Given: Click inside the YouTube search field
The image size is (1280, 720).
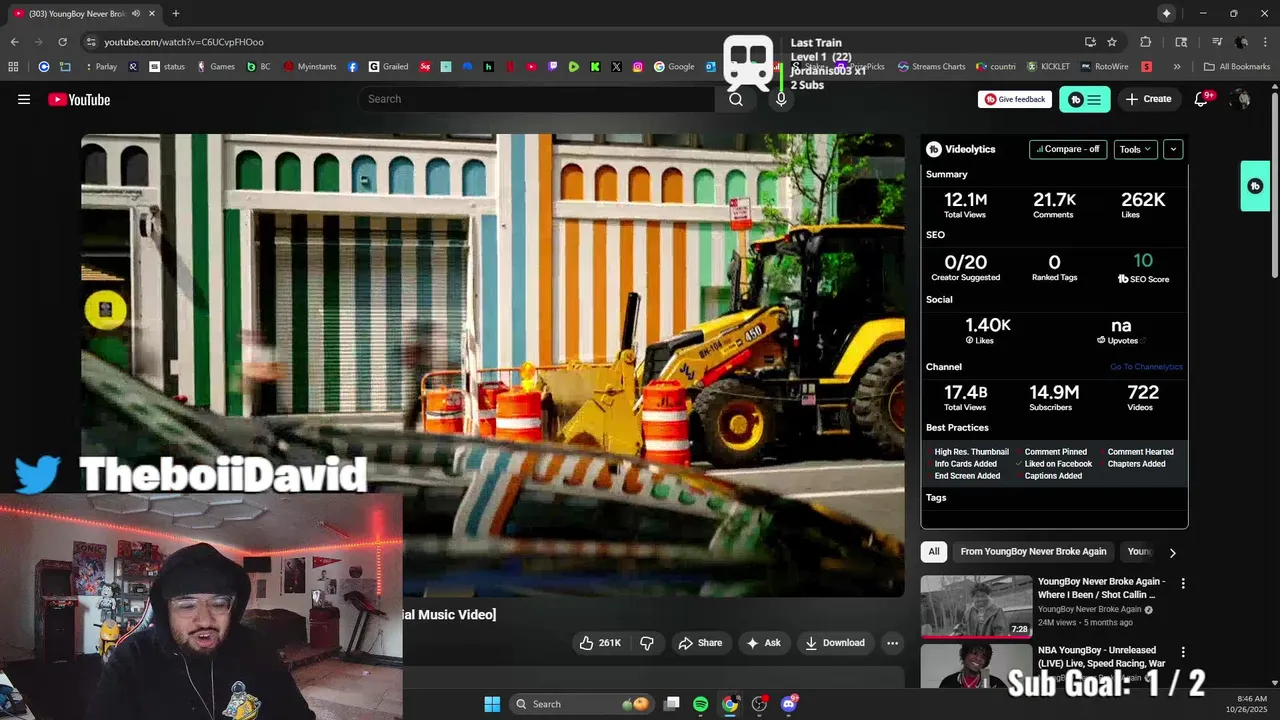Looking at the screenshot, I should coord(537,99).
